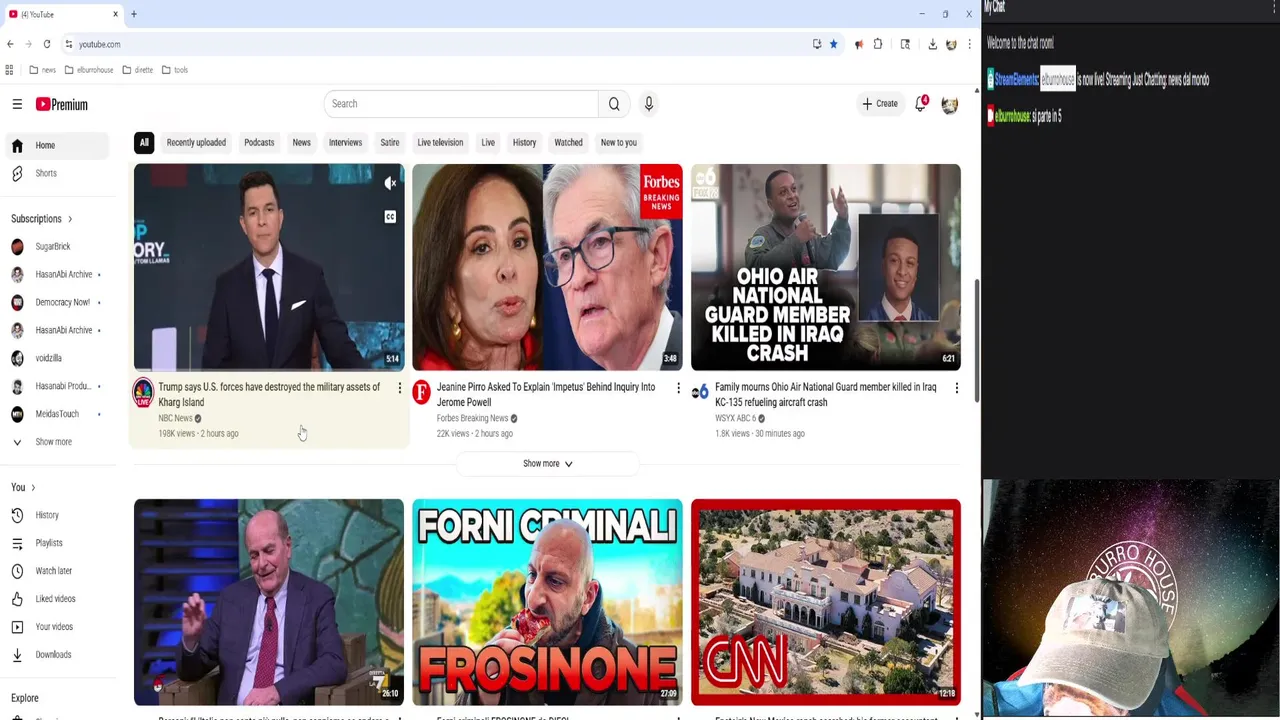Open Watch later in sidebar
This screenshot has width=1280, height=720.
coord(58,571)
